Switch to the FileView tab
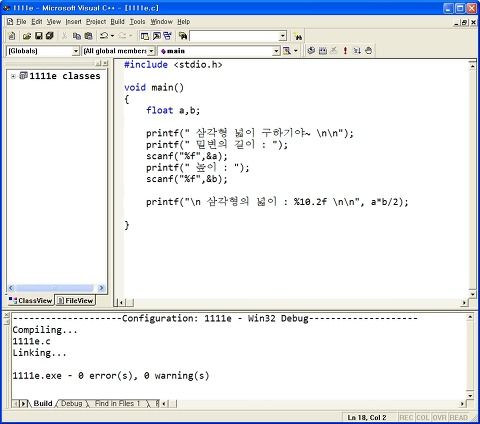Viewport: 480px width, 424px height. pyautogui.click(x=75, y=300)
